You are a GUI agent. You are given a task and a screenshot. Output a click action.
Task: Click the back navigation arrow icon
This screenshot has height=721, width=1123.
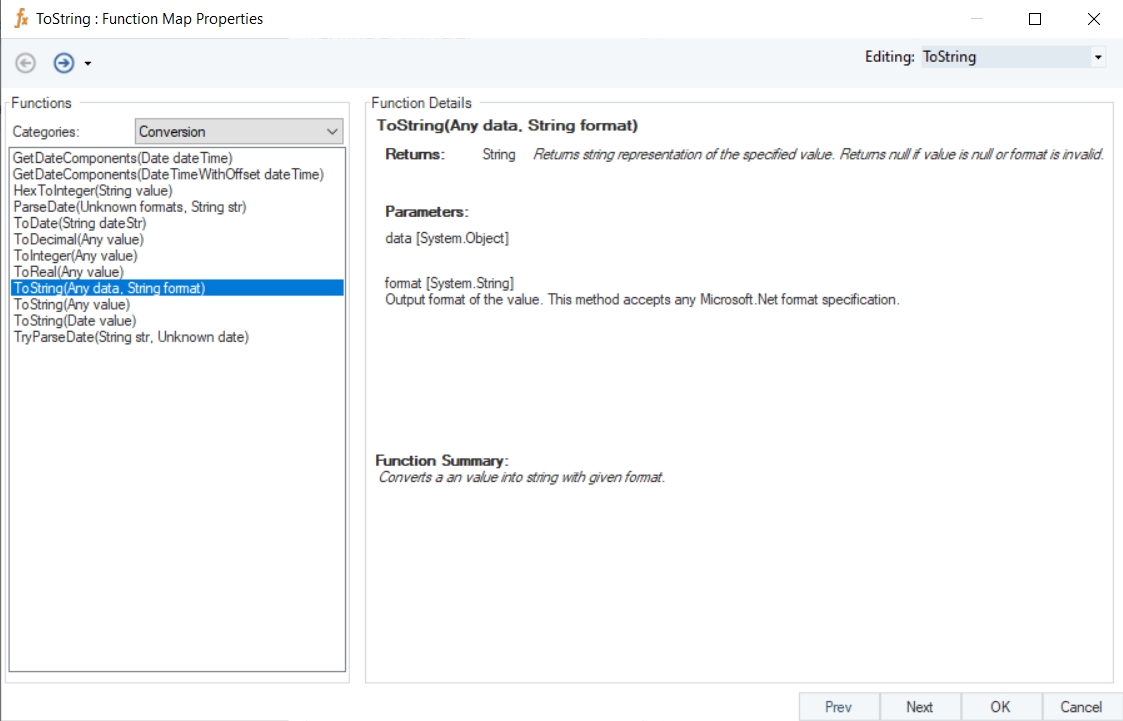pyautogui.click(x=26, y=63)
